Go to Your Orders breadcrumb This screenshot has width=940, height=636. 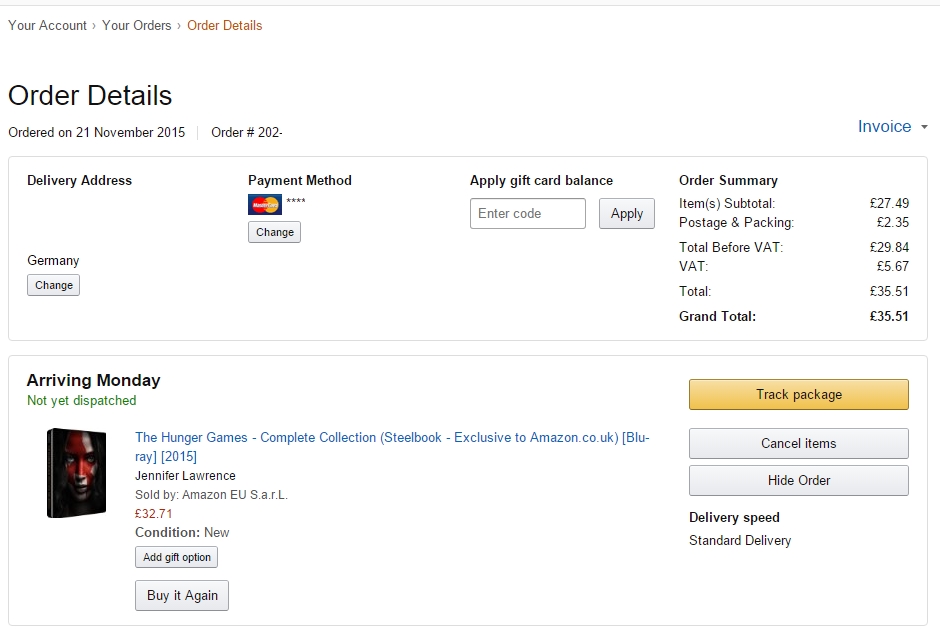(x=137, y=25)
